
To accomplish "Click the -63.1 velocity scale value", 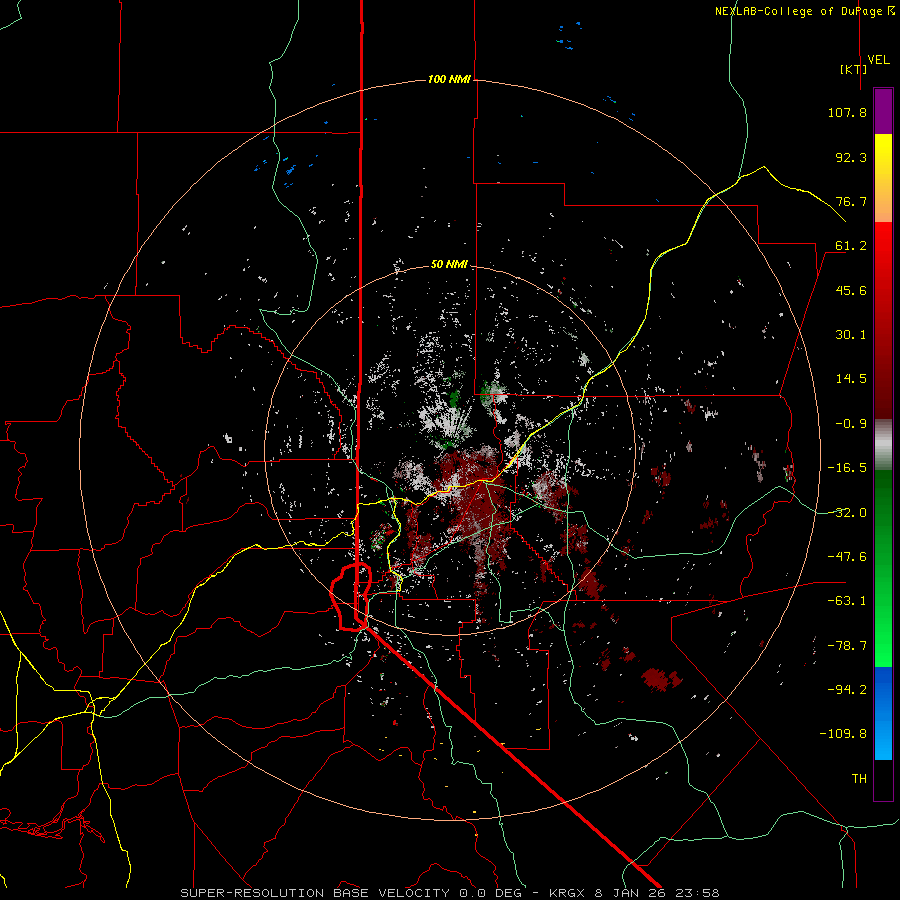I will point(847,601).
